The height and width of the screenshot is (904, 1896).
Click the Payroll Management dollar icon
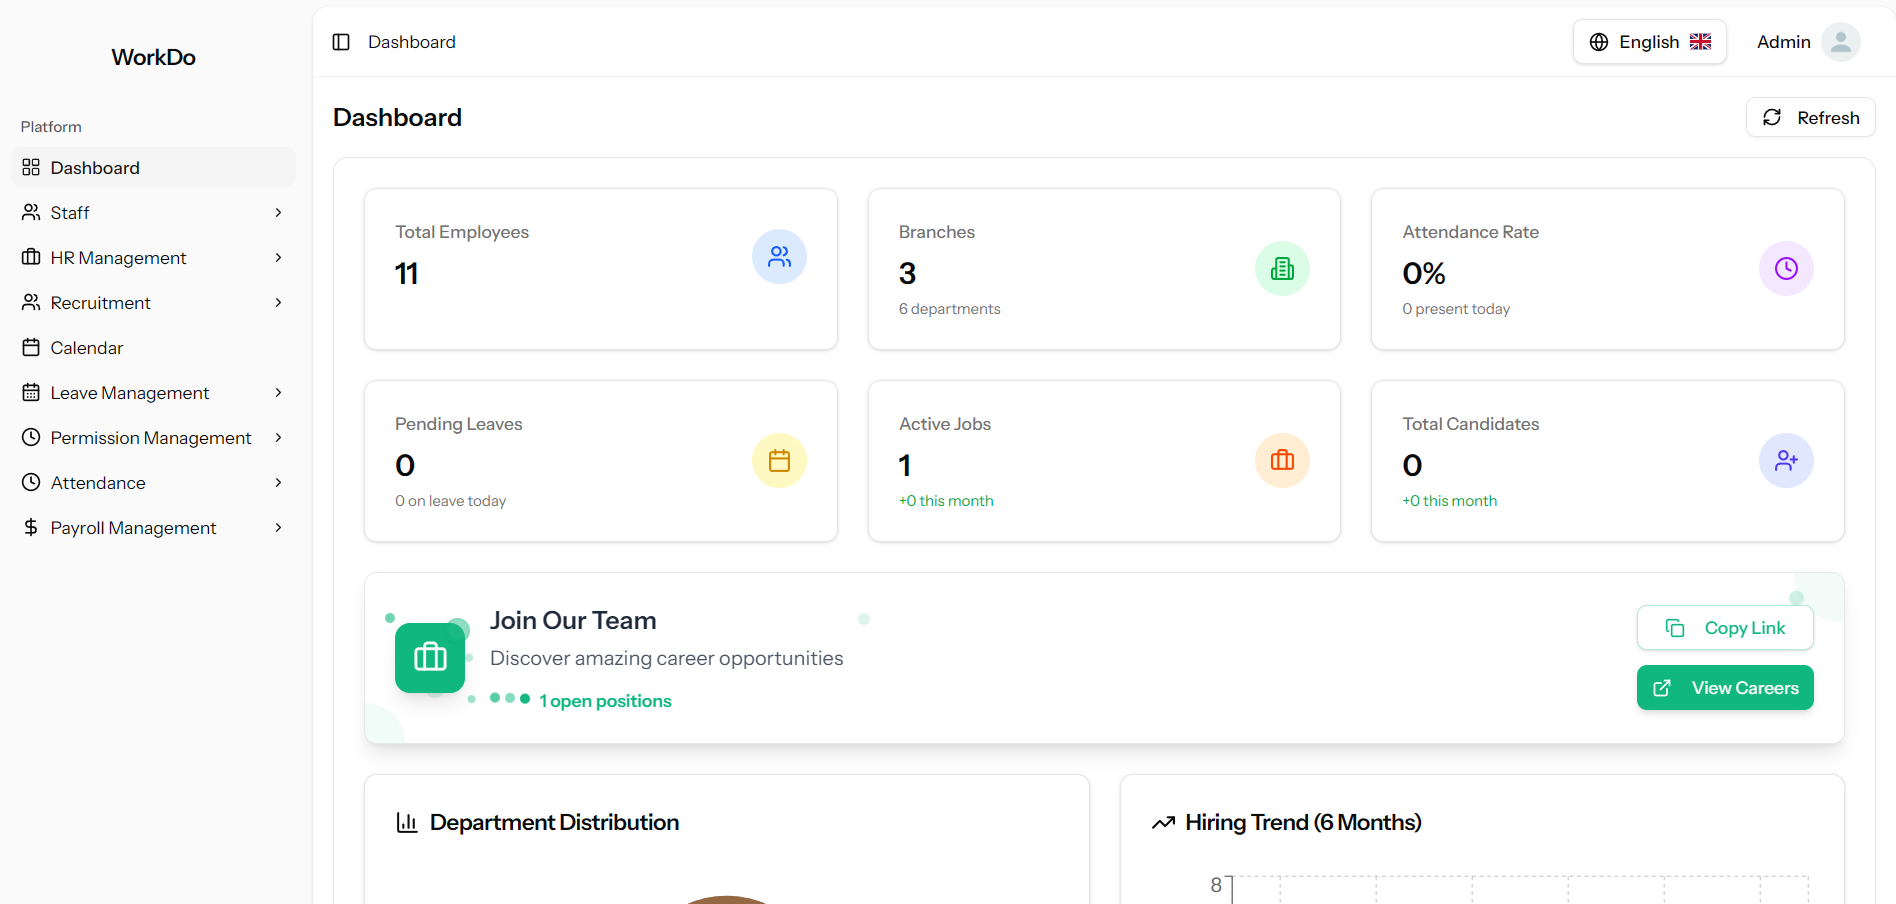pyautogui.click(x=31, y=527)
